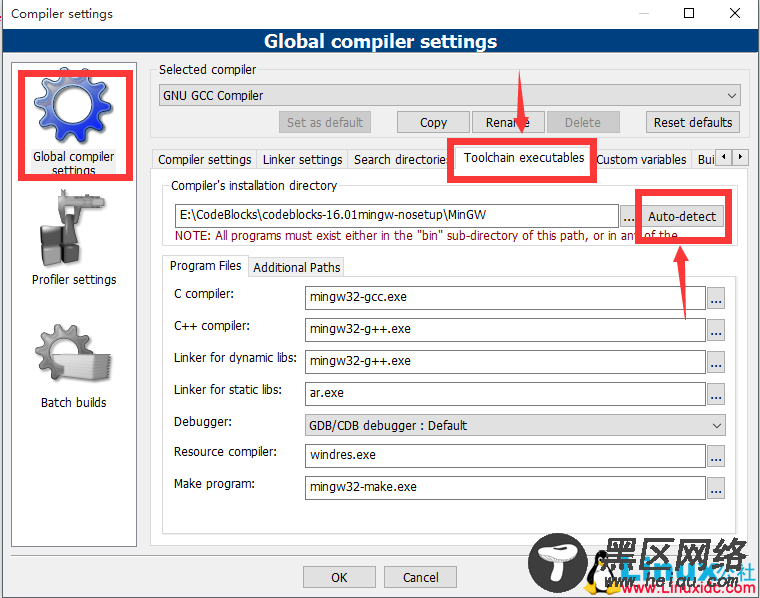760x598 pixels.
Task: Dismiss dialog with Cancel button
Action: click(420, 577)
